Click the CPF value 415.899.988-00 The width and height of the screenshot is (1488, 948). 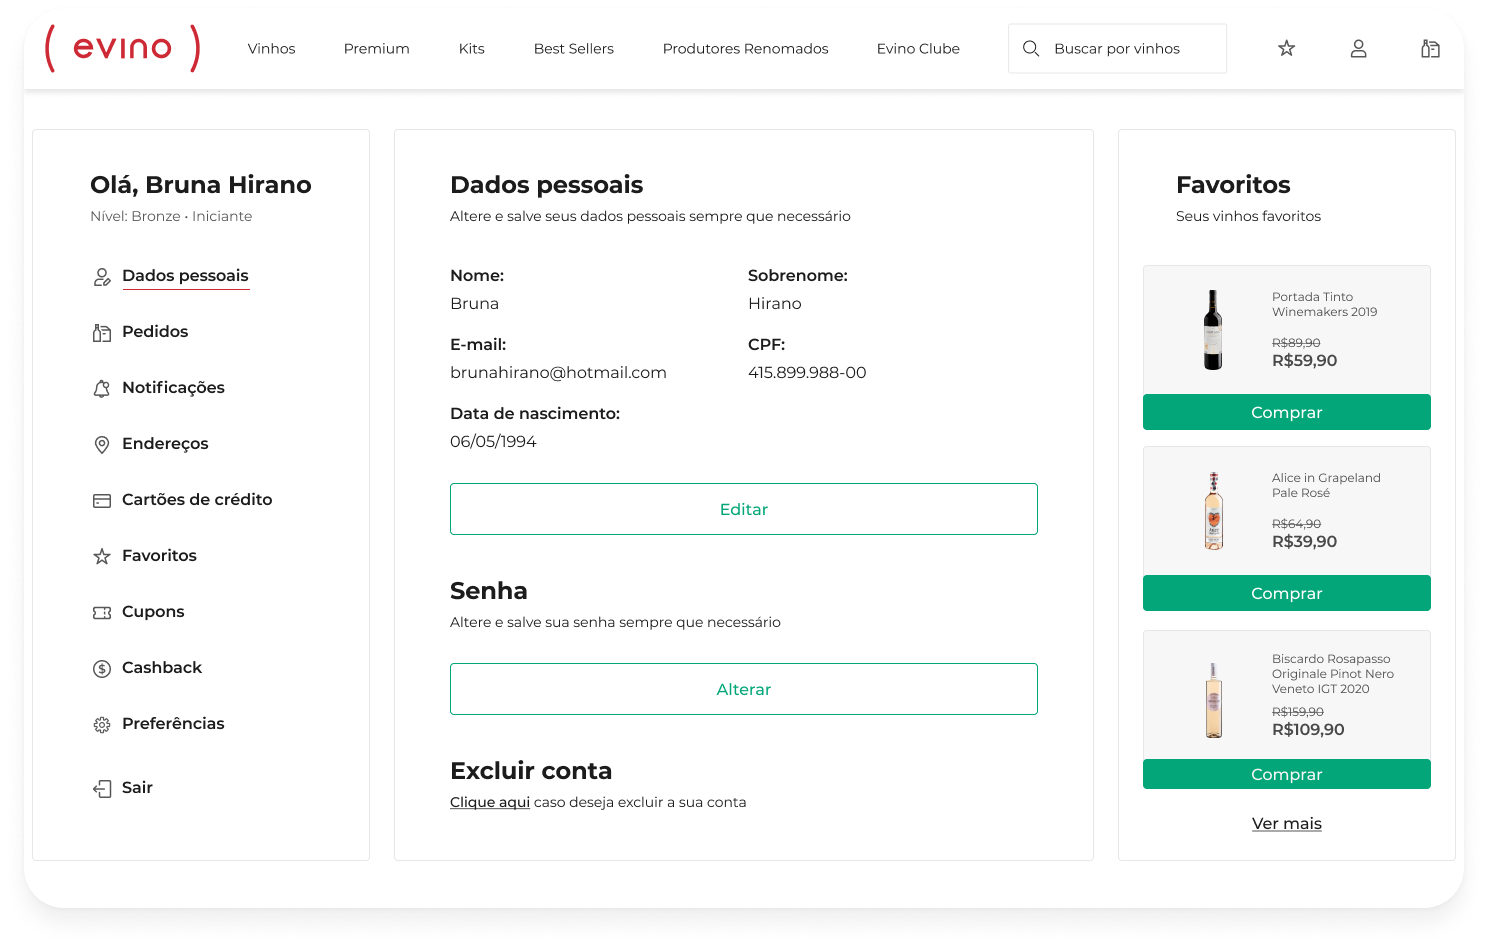(x=807, y=372)
